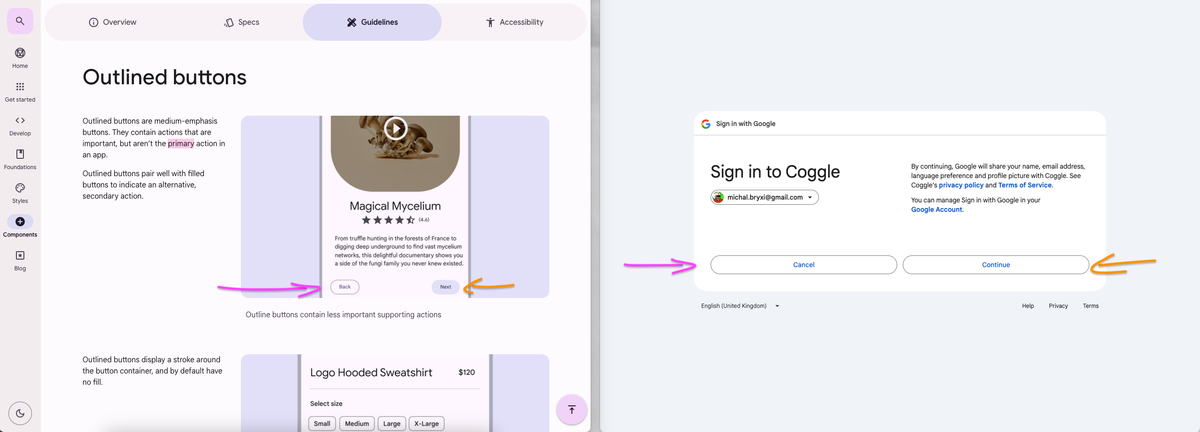Select the Components plus icon

coord(20,221)
